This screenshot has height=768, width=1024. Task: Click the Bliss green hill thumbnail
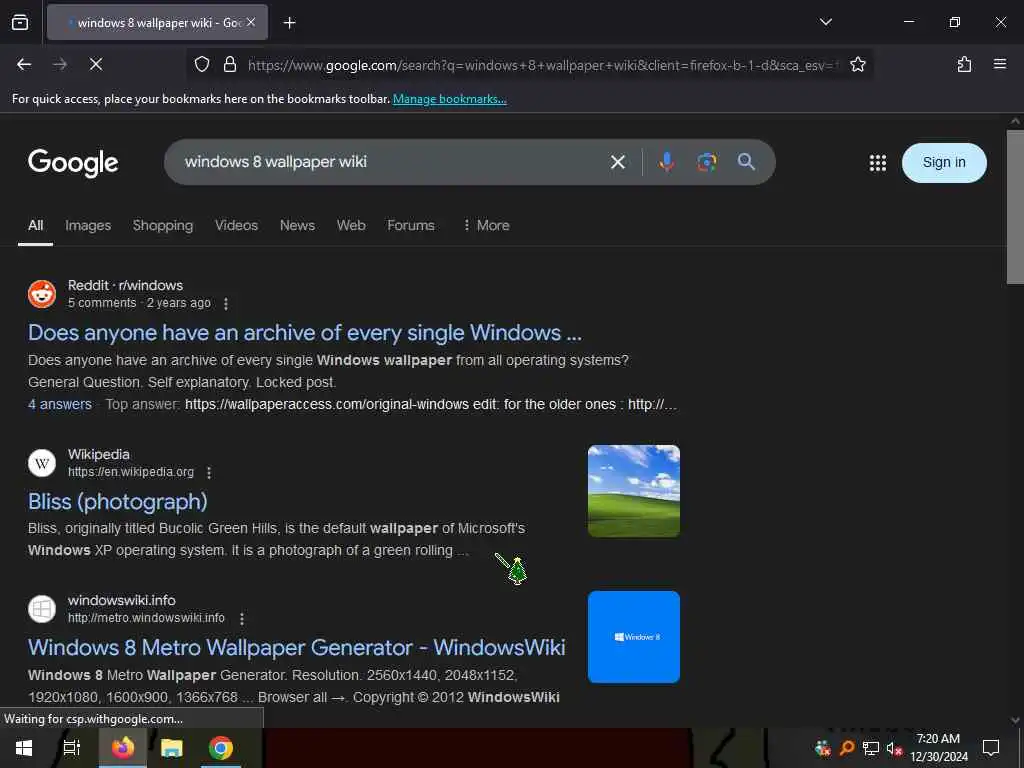pos(633,491)
